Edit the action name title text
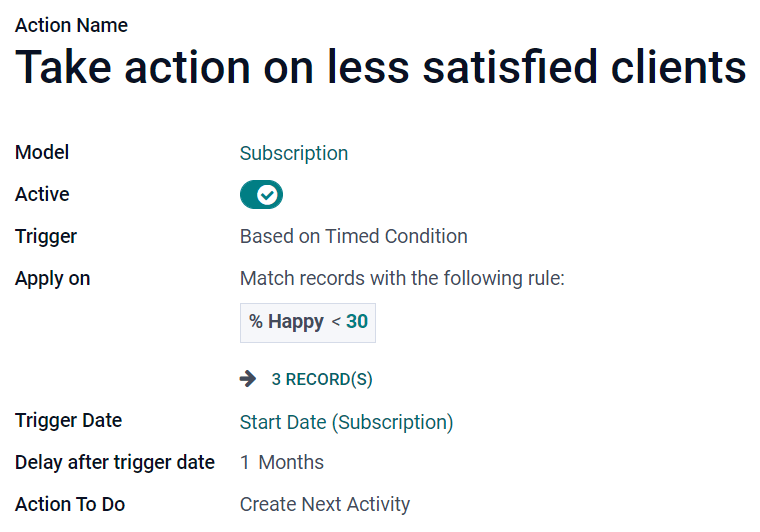This screenshot has width=760, height=532. pyautogui.click(x=380, y=68)
